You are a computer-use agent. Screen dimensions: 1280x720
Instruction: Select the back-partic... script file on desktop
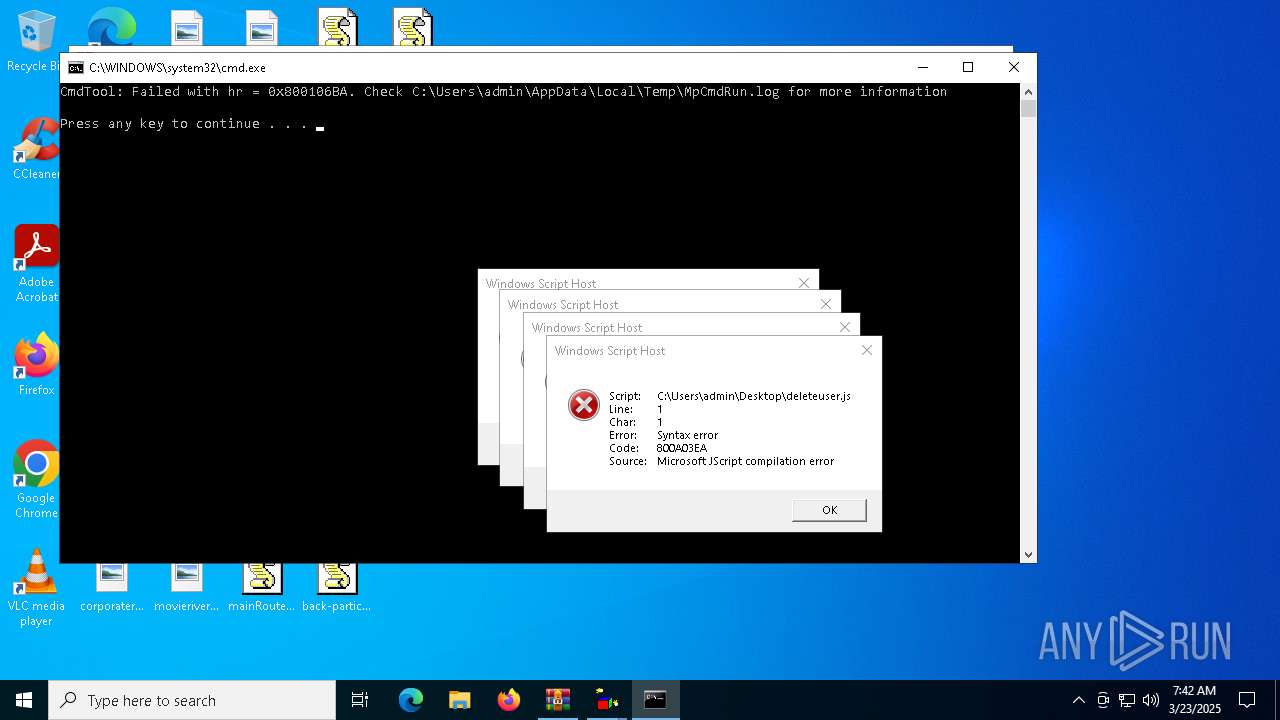[336, 588]
